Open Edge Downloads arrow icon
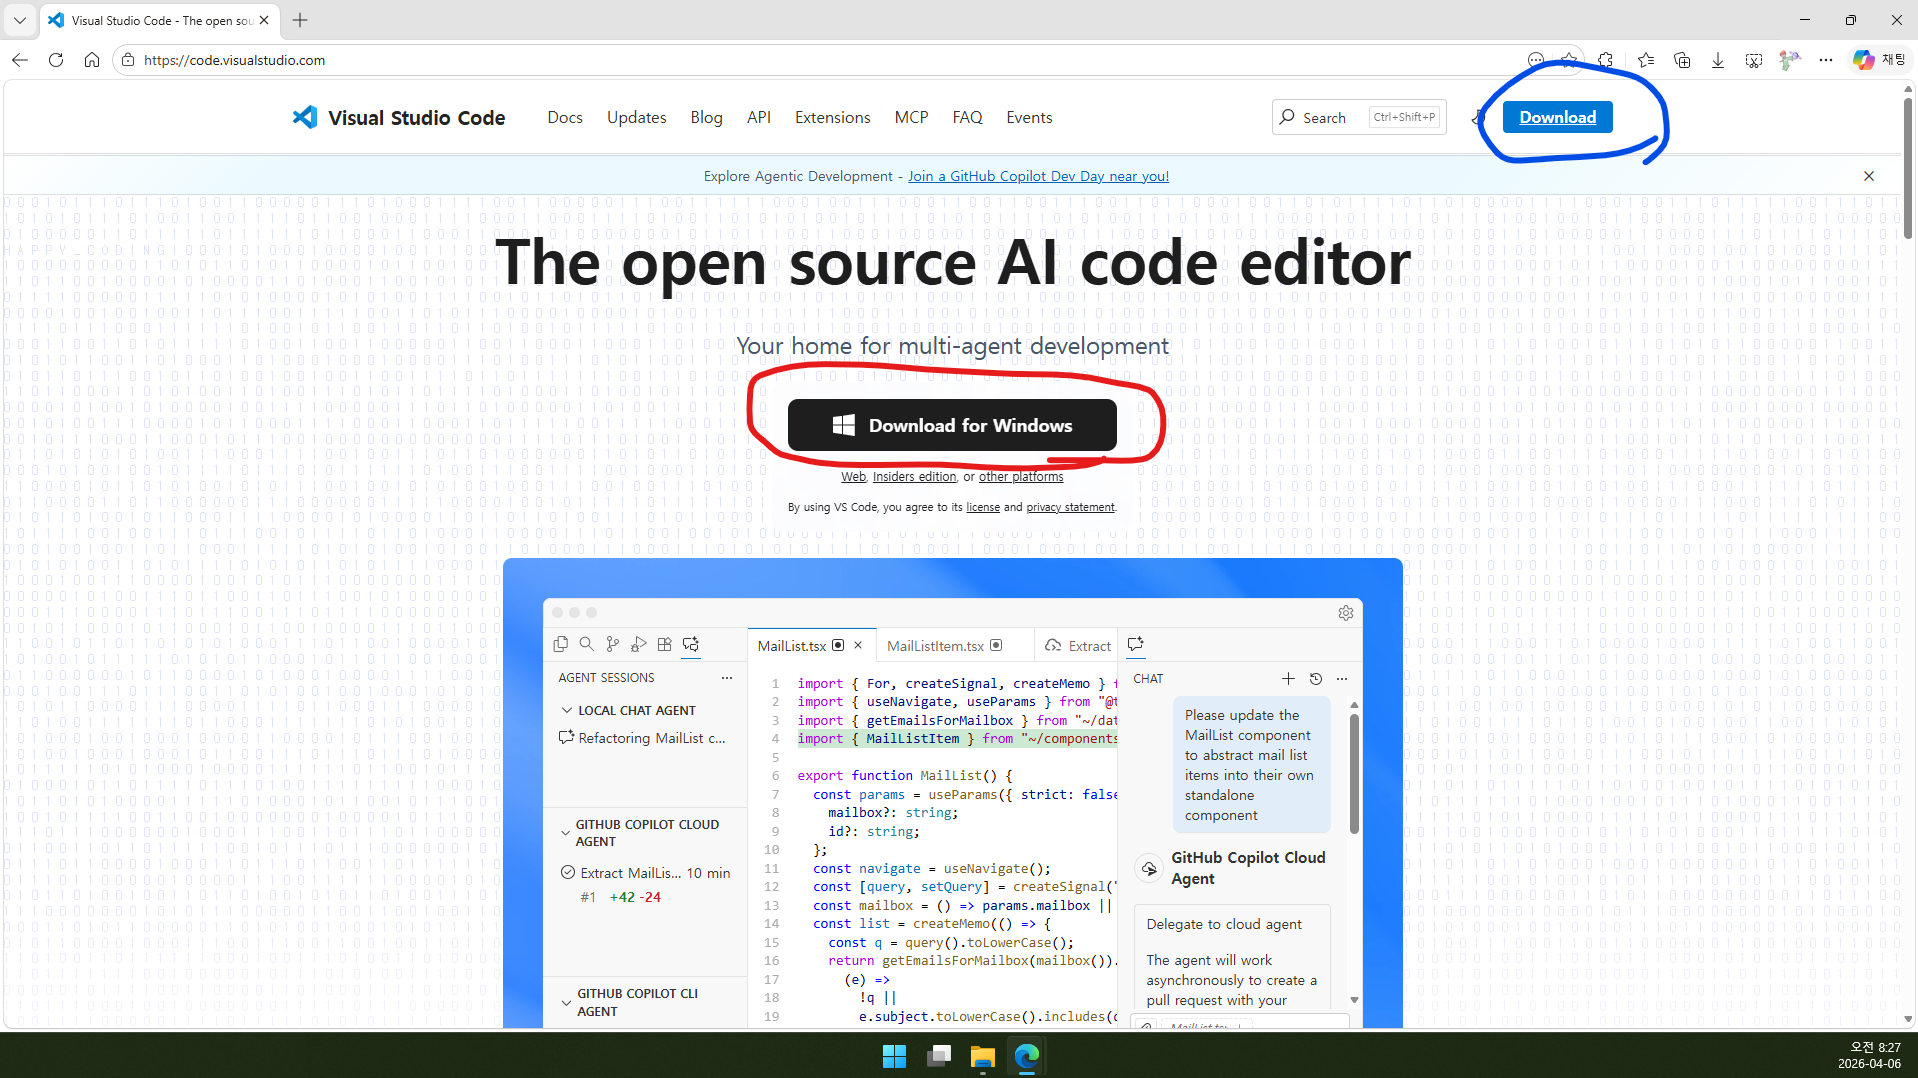Viewport: 1918px width, 1078px height. (1718, 60)
